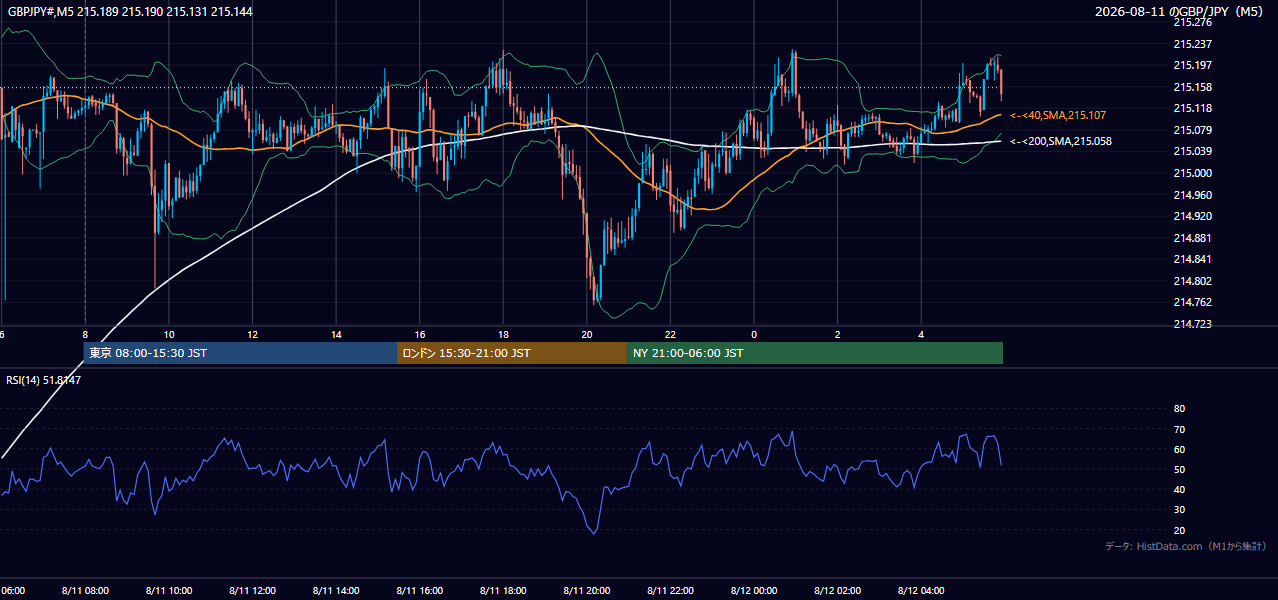This screenshot has width=1278, height=600.
Task: Click the '2026-08-11 のGBP/JPY（M5）' chart title
Action: [1181, 11]
